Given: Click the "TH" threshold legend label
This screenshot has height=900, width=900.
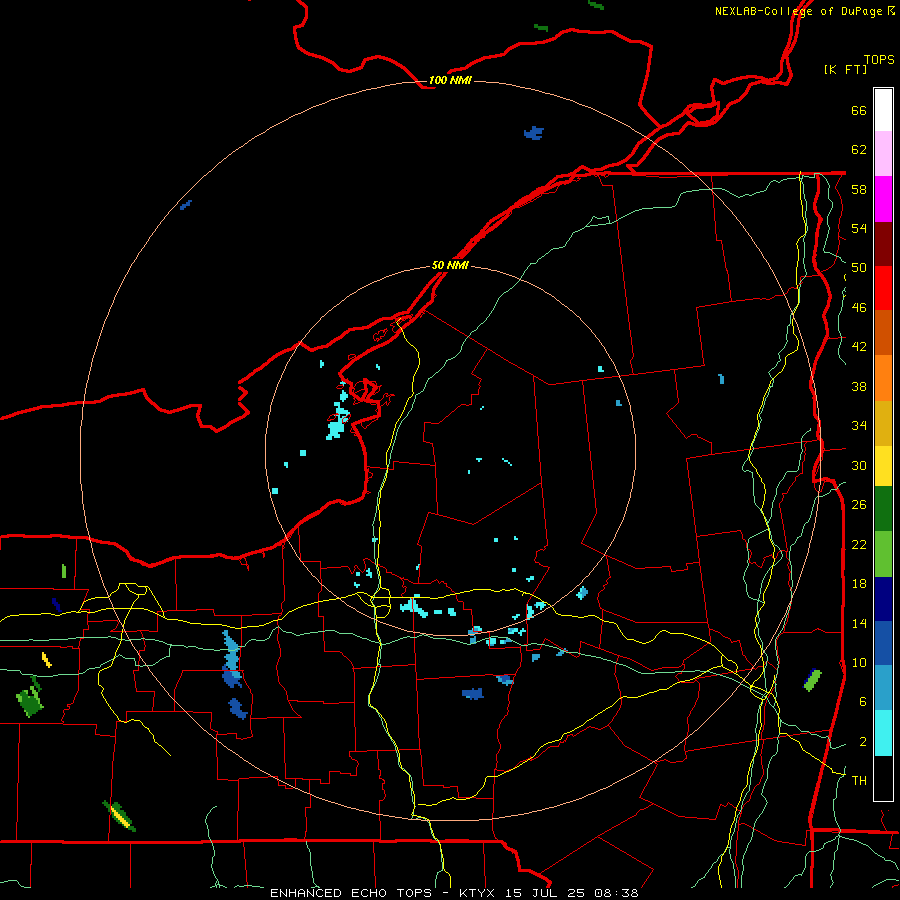Looking at the screenshot, I should tap(859, 781).
